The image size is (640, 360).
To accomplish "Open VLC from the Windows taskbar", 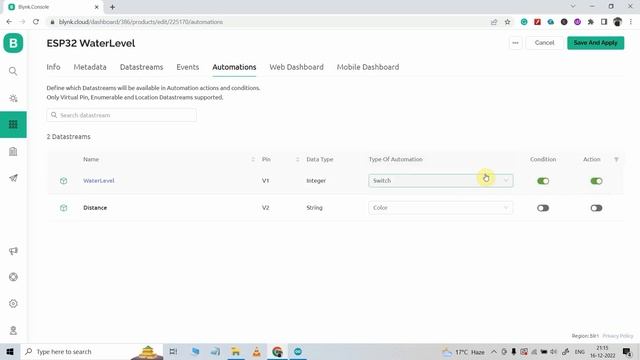I will click(256, 351).
